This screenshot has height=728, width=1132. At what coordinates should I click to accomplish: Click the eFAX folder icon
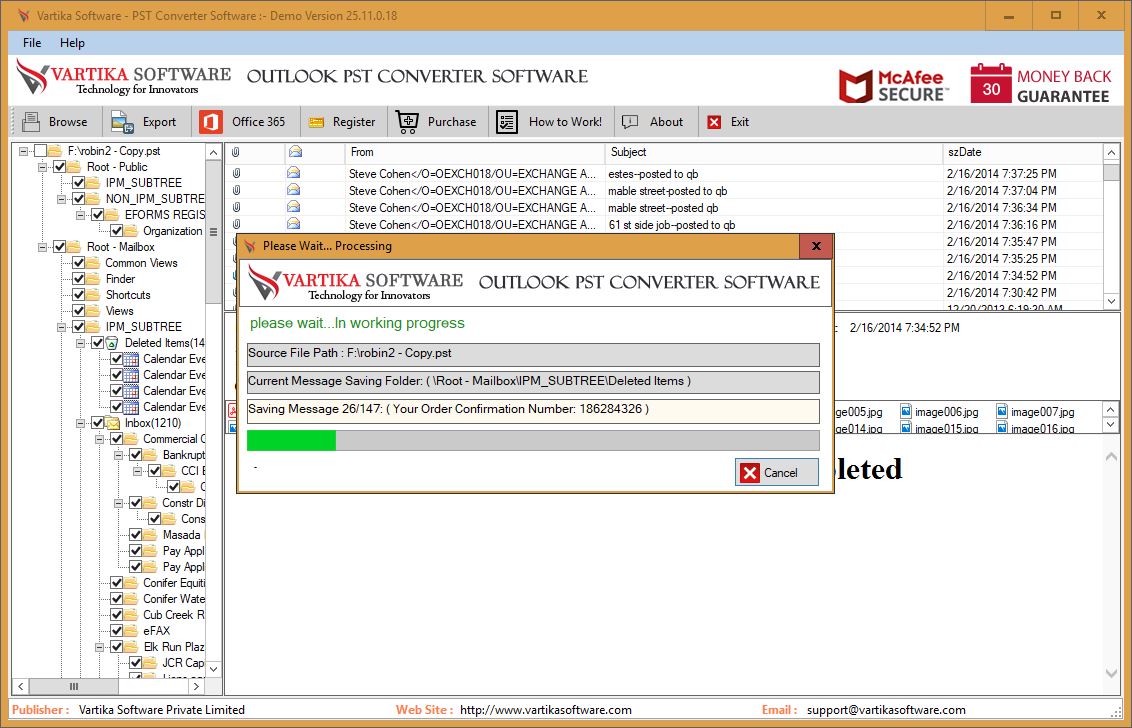pyautogui.click(x=131, y=630)
